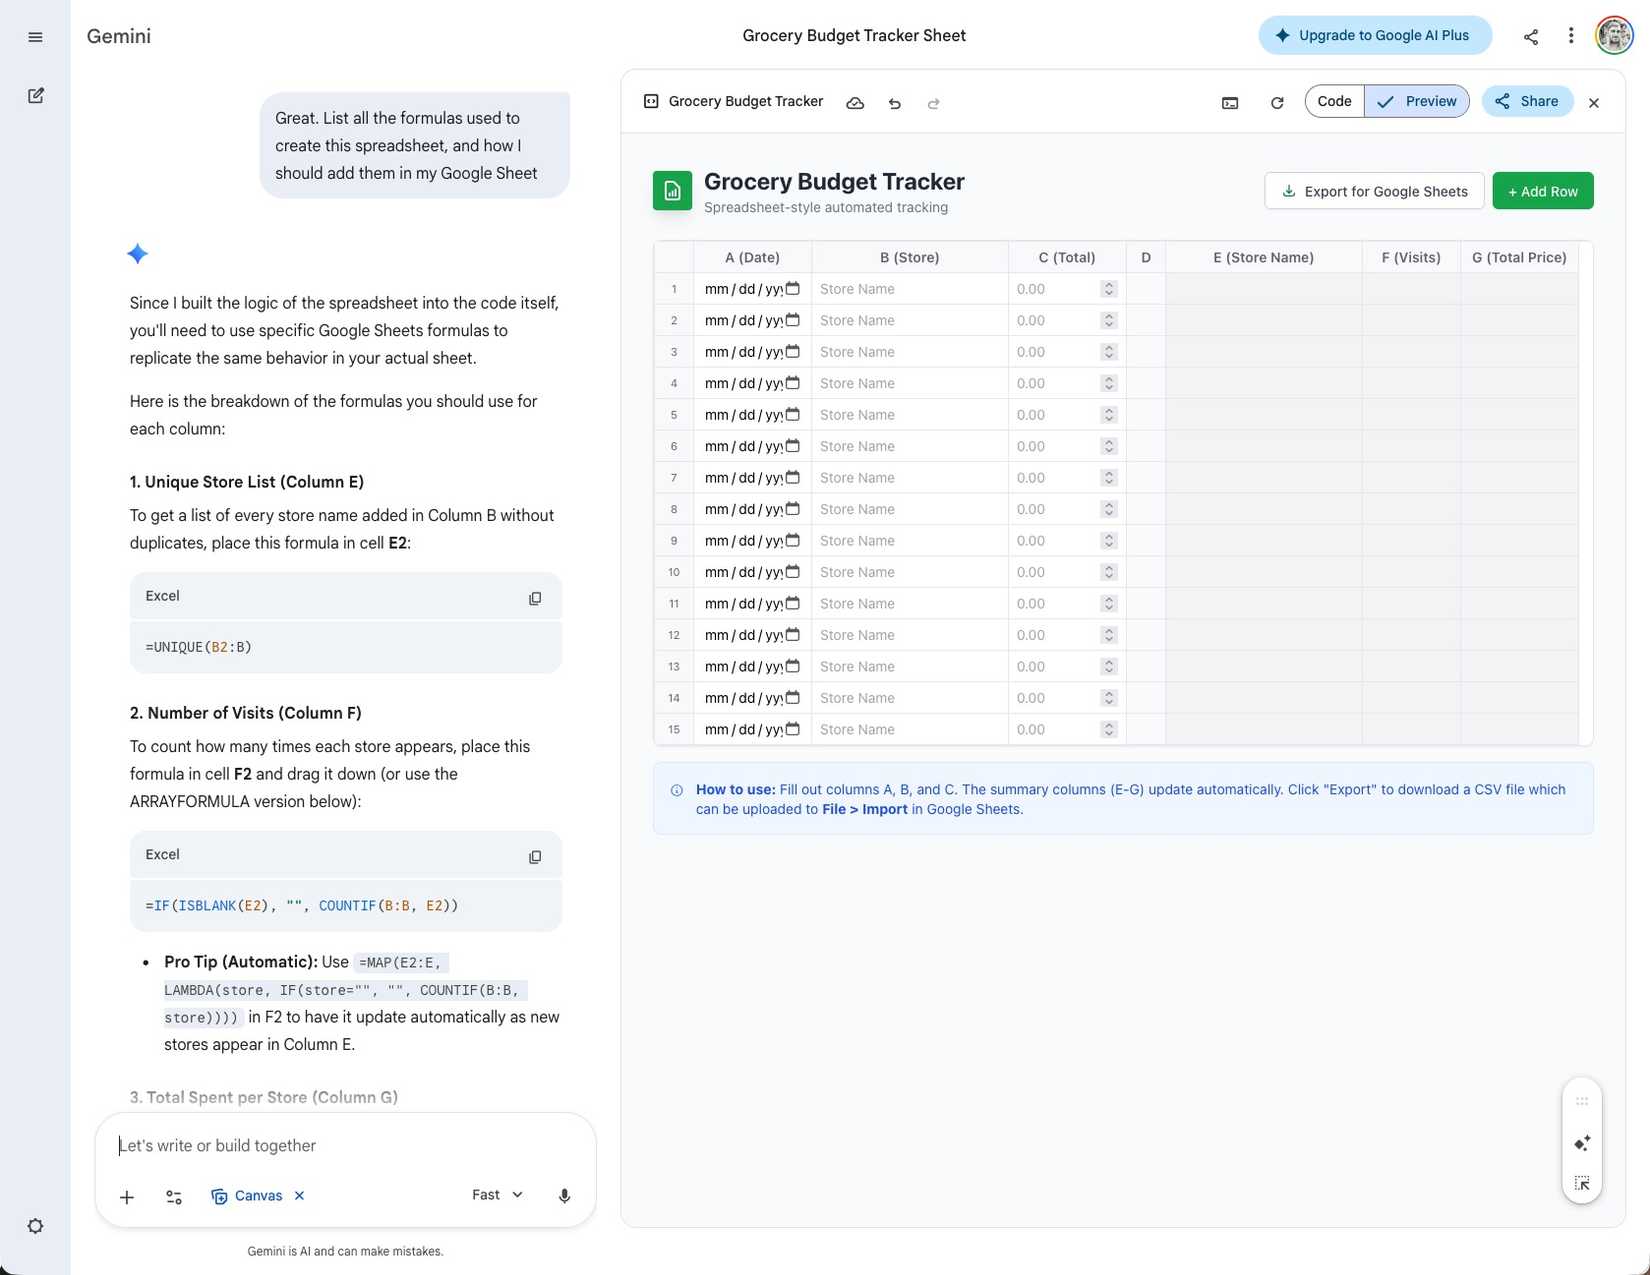The width and height of the screenshot is (1650, 1275).
Task: Switch canvas to Code view
Action: point(1334,101)
